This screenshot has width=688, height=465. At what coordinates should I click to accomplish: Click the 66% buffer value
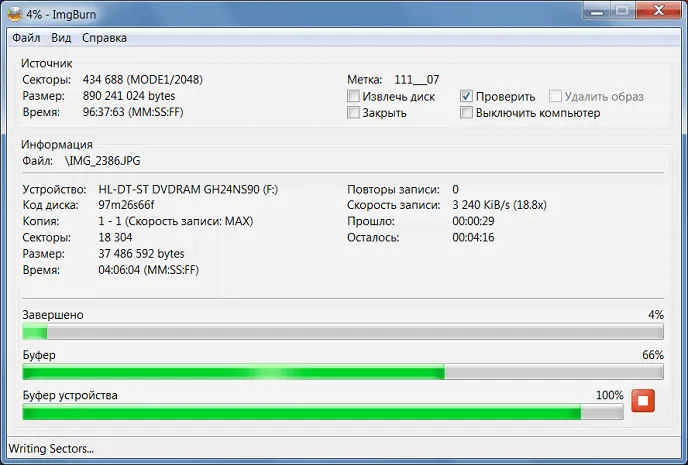click(x=653, y=355)
